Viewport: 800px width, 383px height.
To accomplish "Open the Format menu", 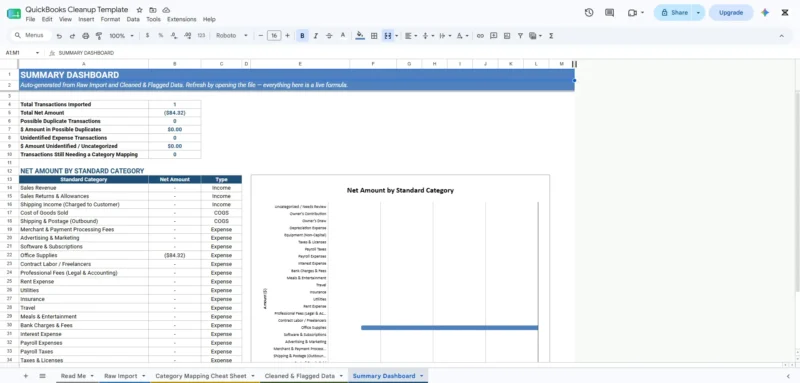I will click(110, 19).
